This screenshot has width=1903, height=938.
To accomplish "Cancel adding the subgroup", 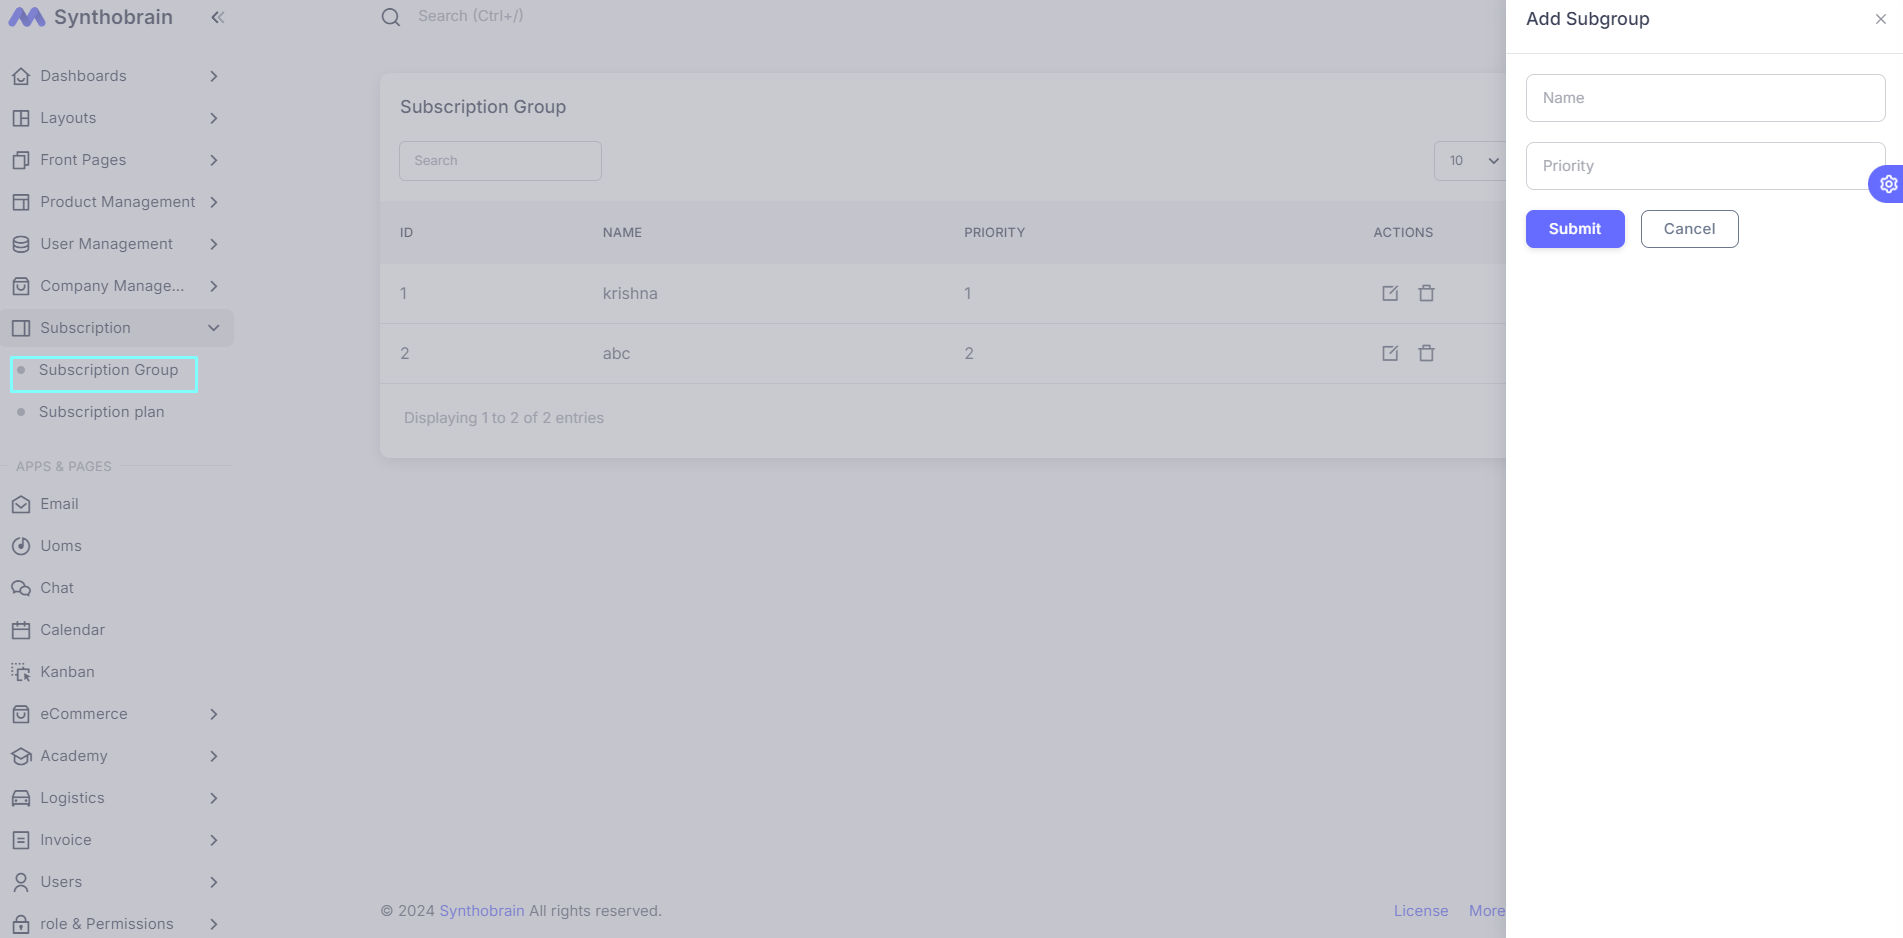I will coord(1689,229).
